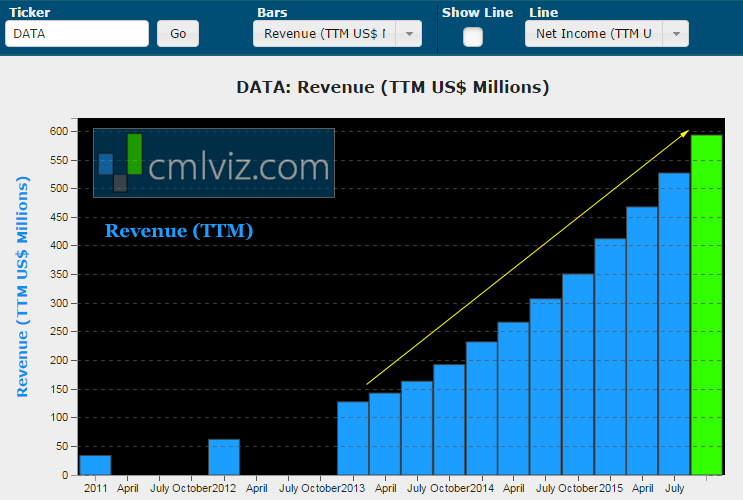Click the yellow trend arrow's arrowhead
The image size is (743, 500).
click(x=685, y=133)
